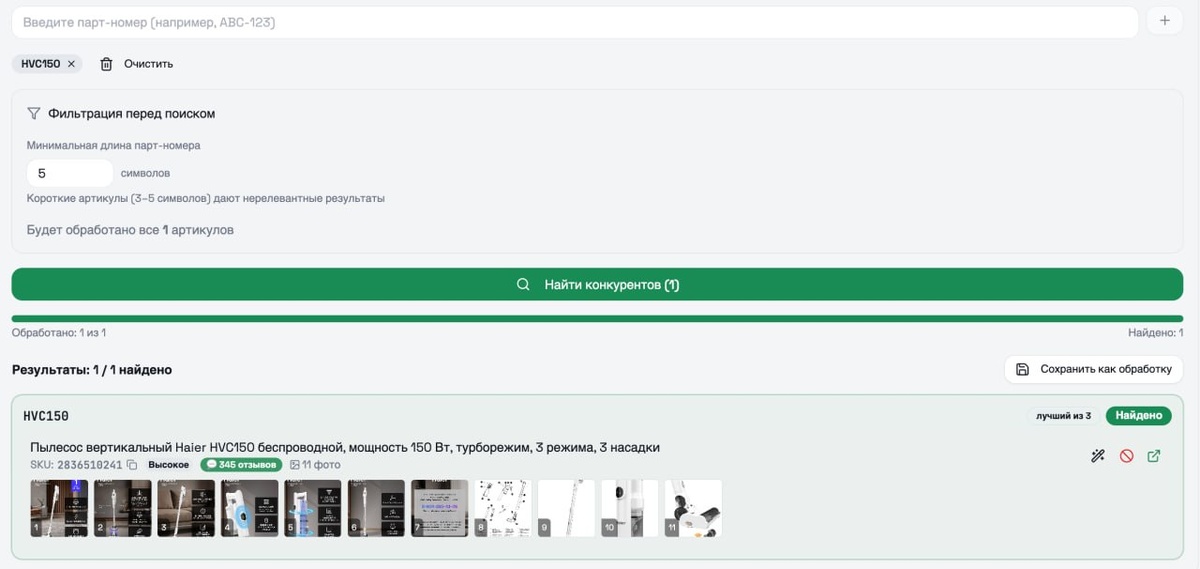The width and height of the screenshot is (1200, 569).
Task: Open product photo thumbnail 11
Action: 694,508
